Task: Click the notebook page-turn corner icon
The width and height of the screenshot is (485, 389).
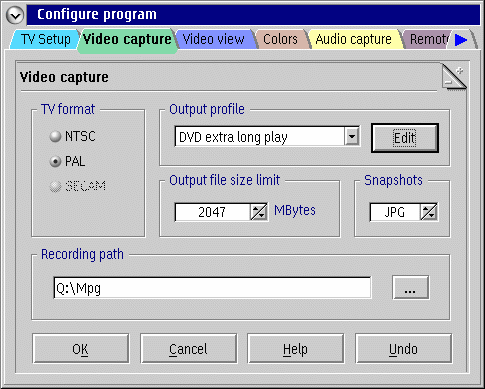Action: [454, 77]
